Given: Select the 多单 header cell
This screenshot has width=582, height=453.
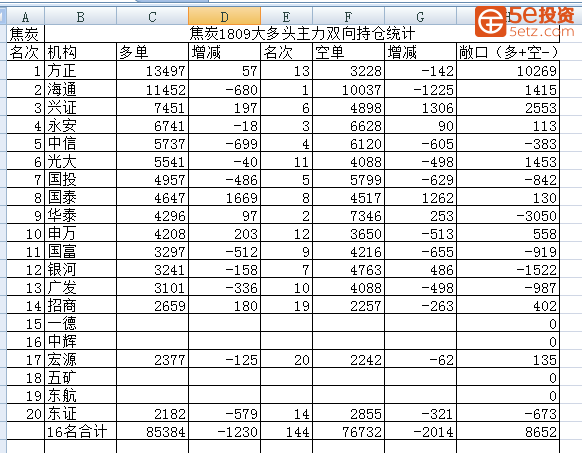Looking at the screenshot, I should pos(153,52).
